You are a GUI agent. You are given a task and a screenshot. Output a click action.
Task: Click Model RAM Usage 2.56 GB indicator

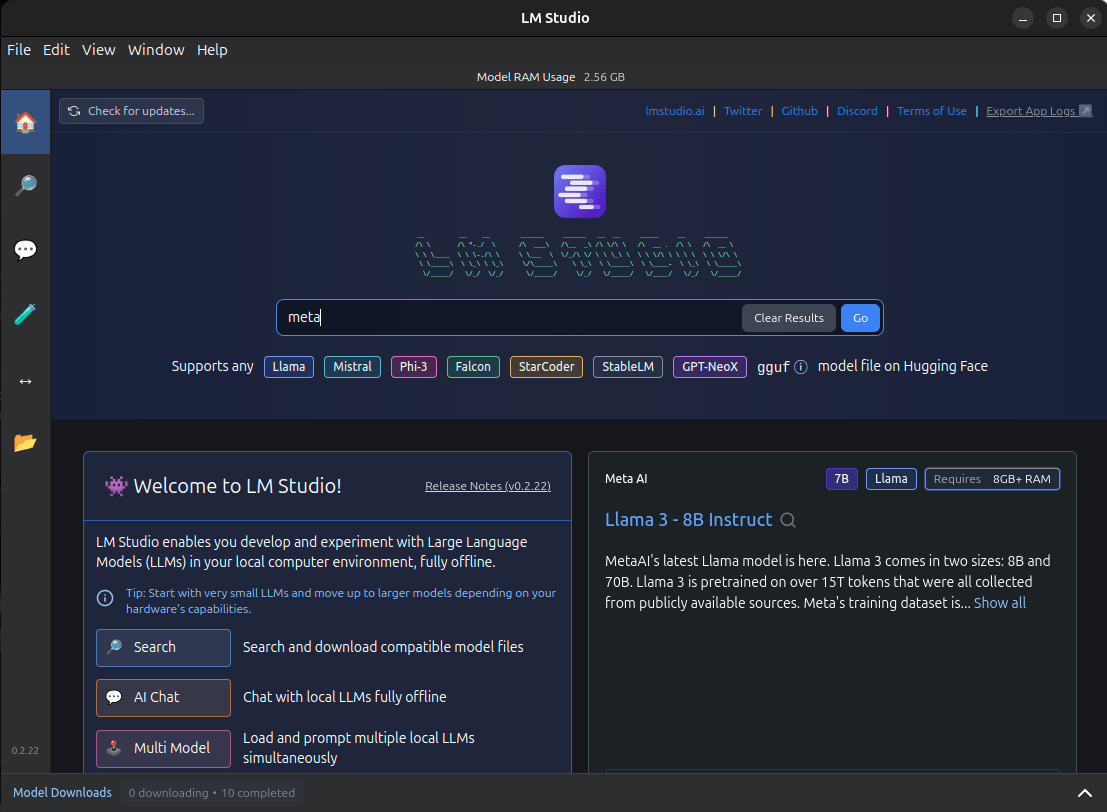click(x=551, y=77)
